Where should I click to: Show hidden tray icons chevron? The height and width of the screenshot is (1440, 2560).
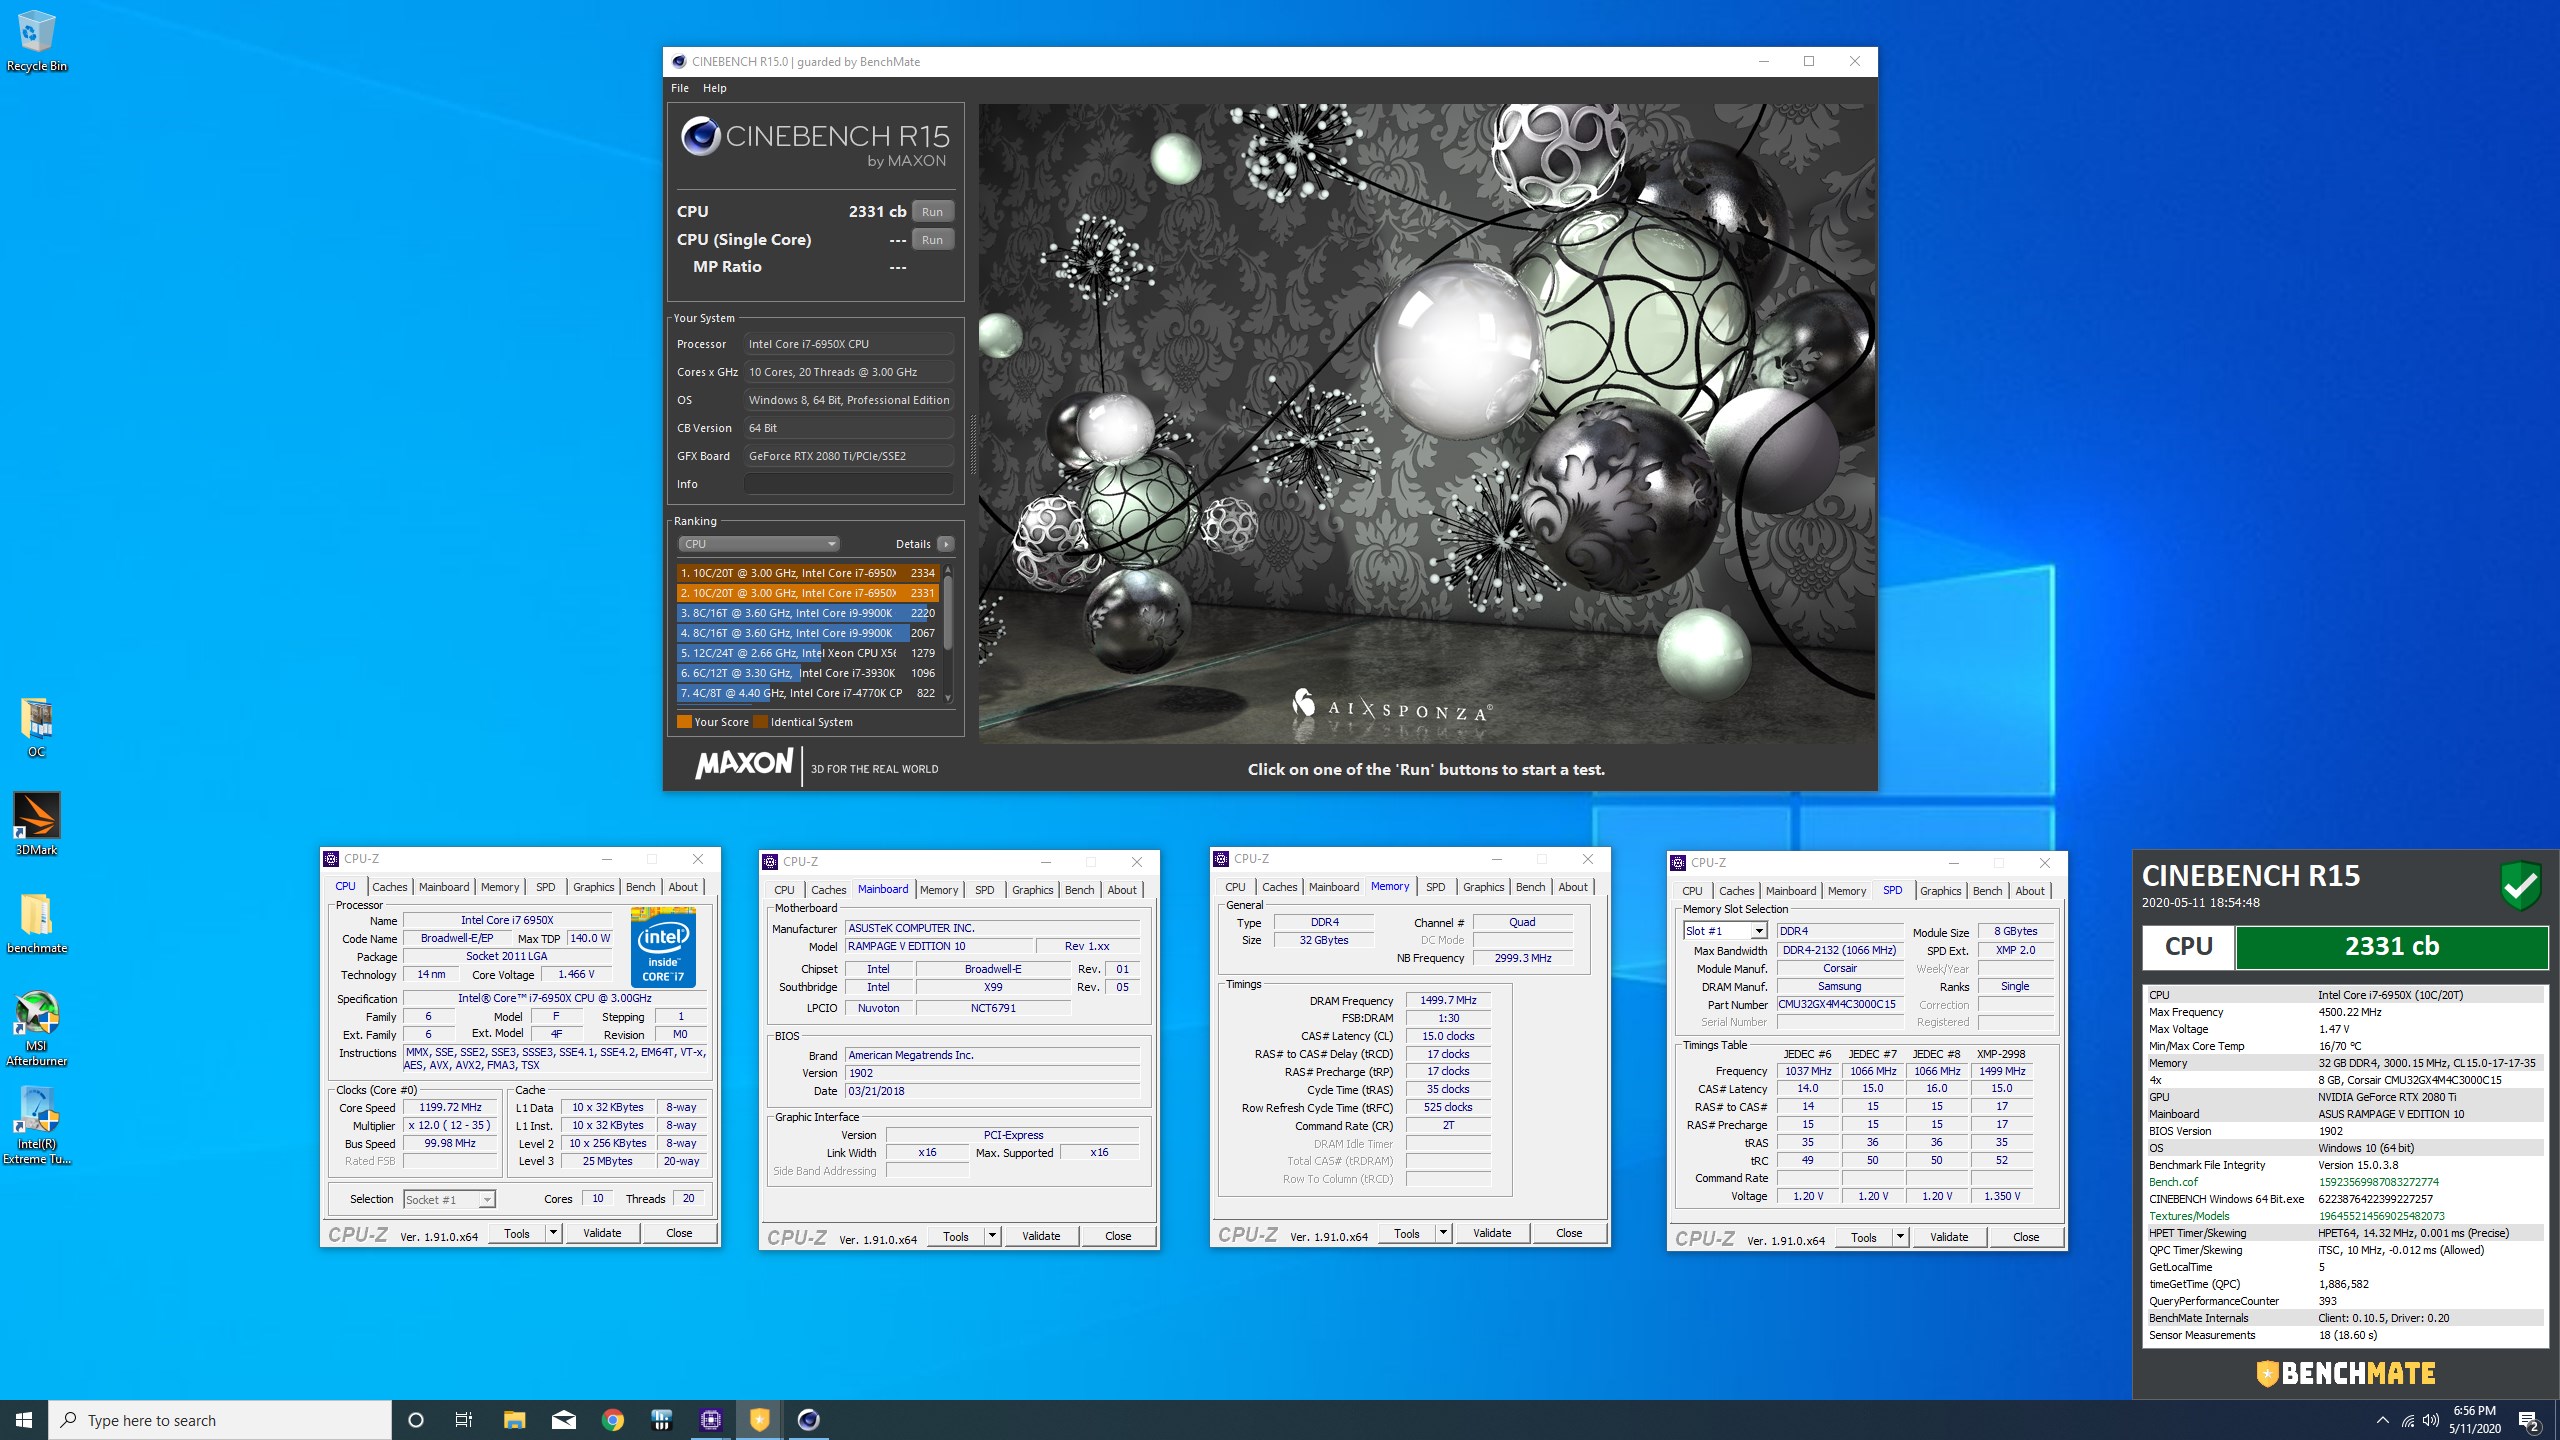pos(2382,1420)
